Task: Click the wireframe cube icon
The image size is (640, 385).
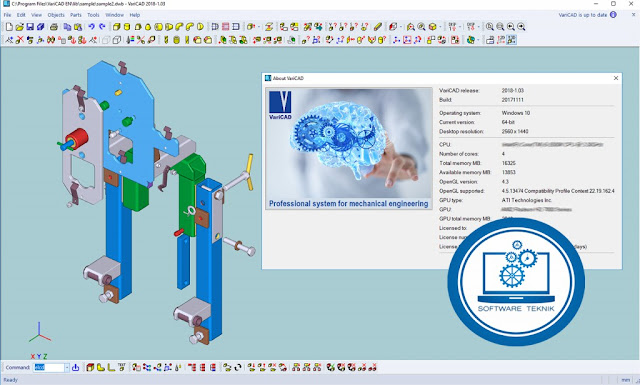Action: click(x=117, y=40)
